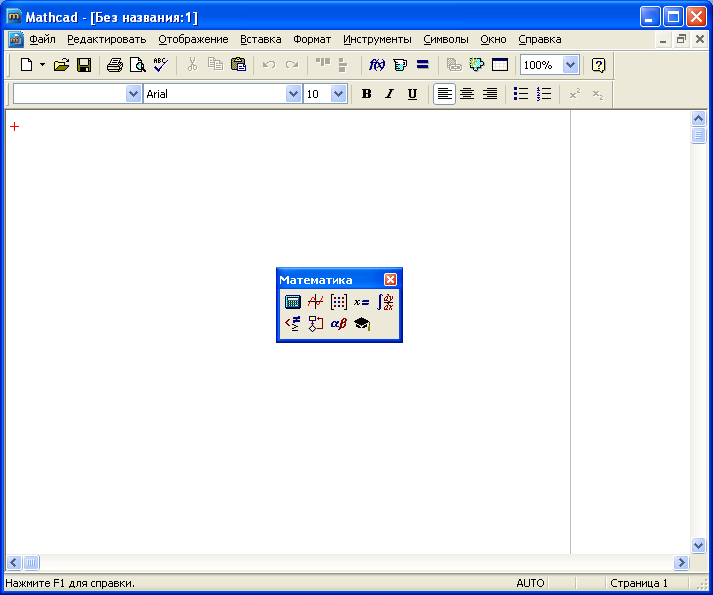Click the Open file folder icon
This screenshot has width=713, height=595.
(x=61, y=65)
